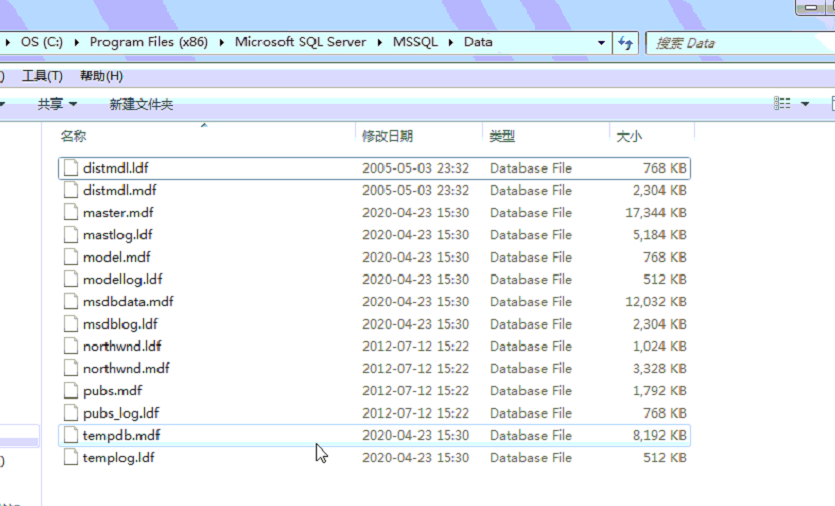Click the pubs_log.ldf file icon
The height and width of the screenshot is (506, 835).
[x=71, y=413]
